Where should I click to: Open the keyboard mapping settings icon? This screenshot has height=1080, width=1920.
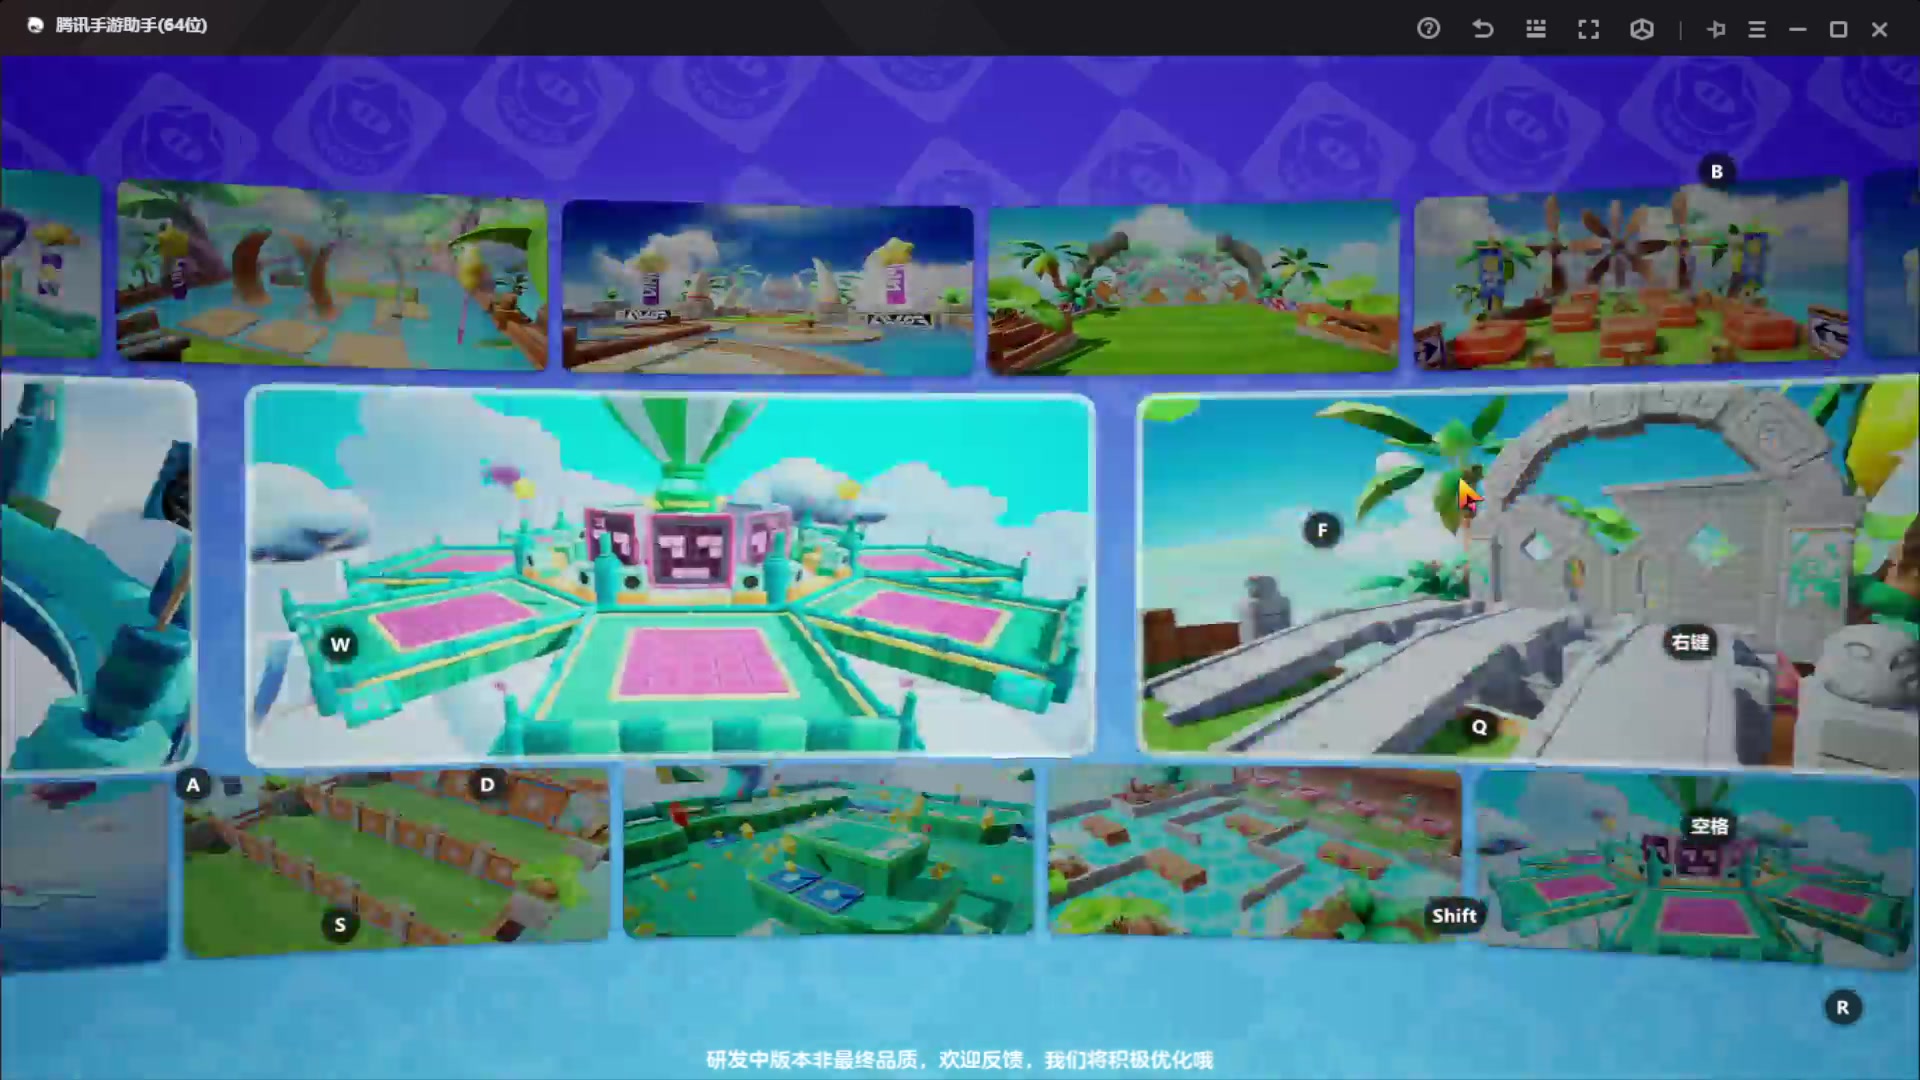click(x=1536, y=29)
